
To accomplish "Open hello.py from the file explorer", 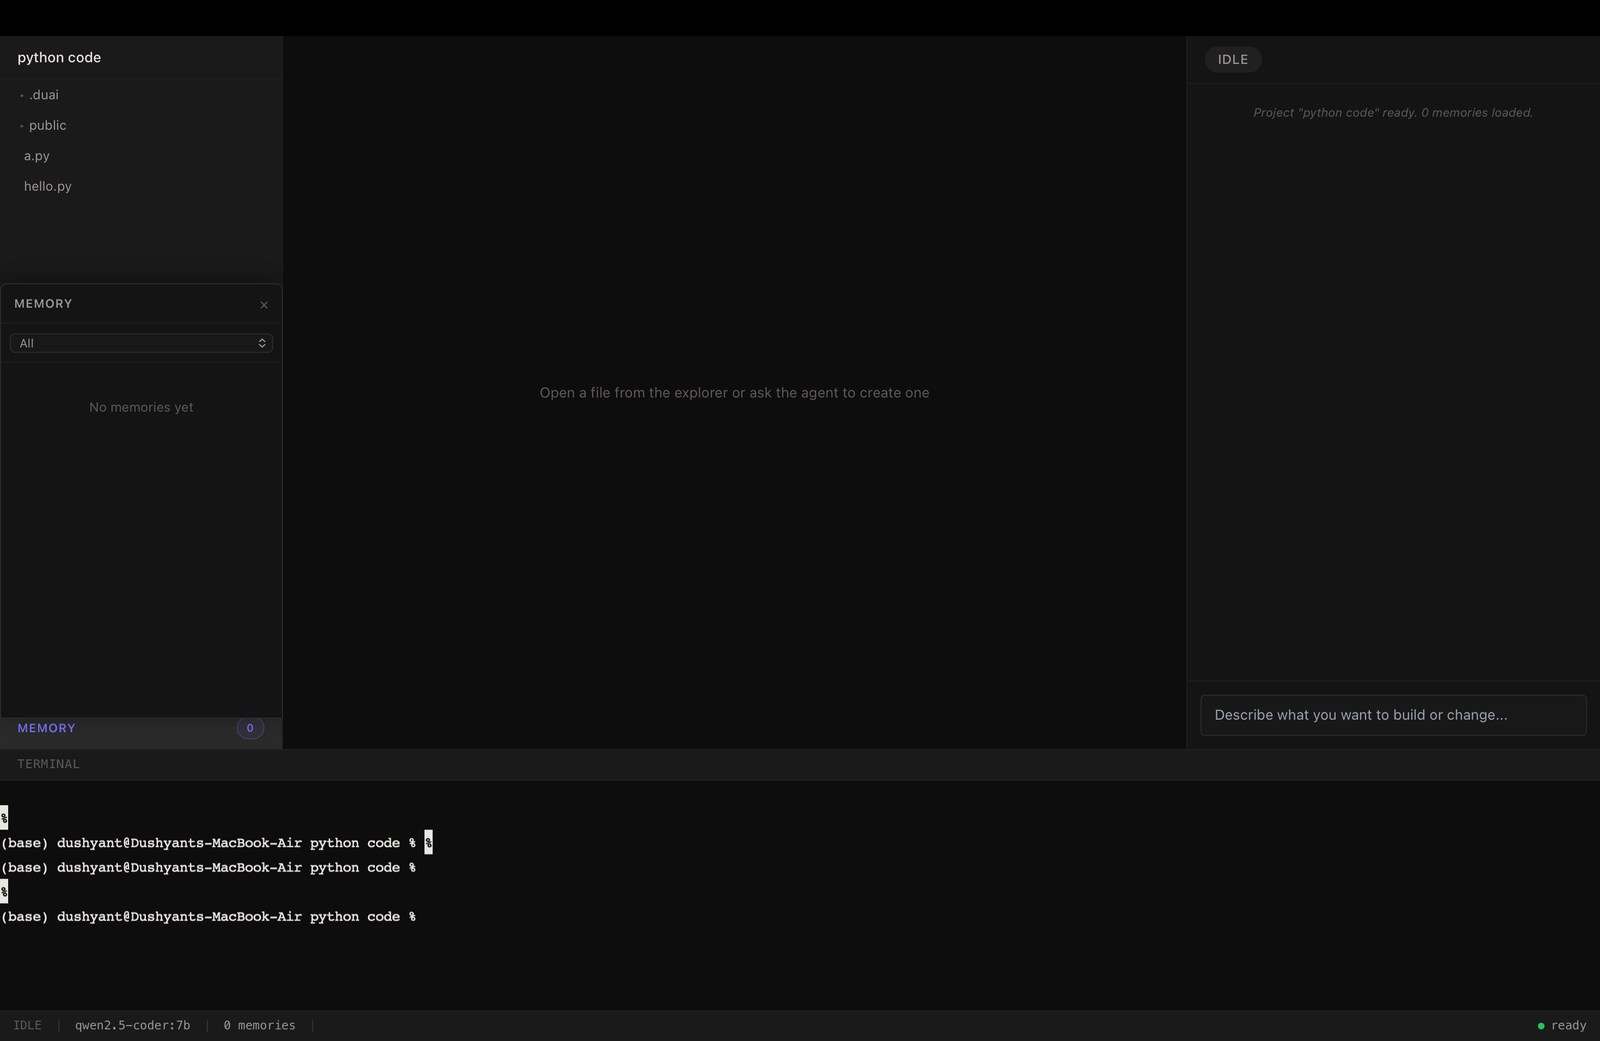I will [48, 186].
